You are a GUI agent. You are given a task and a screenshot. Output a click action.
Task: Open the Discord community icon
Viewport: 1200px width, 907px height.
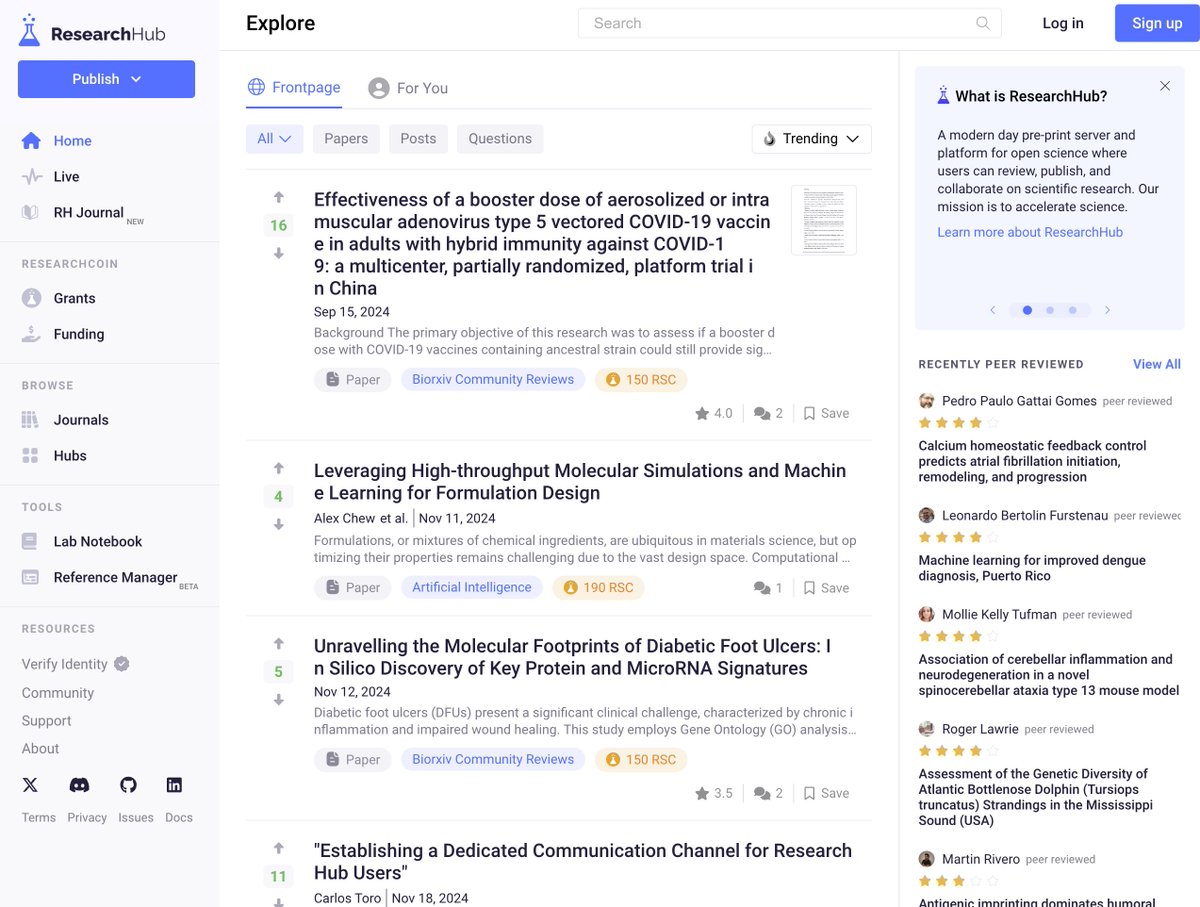click(79, 785)
